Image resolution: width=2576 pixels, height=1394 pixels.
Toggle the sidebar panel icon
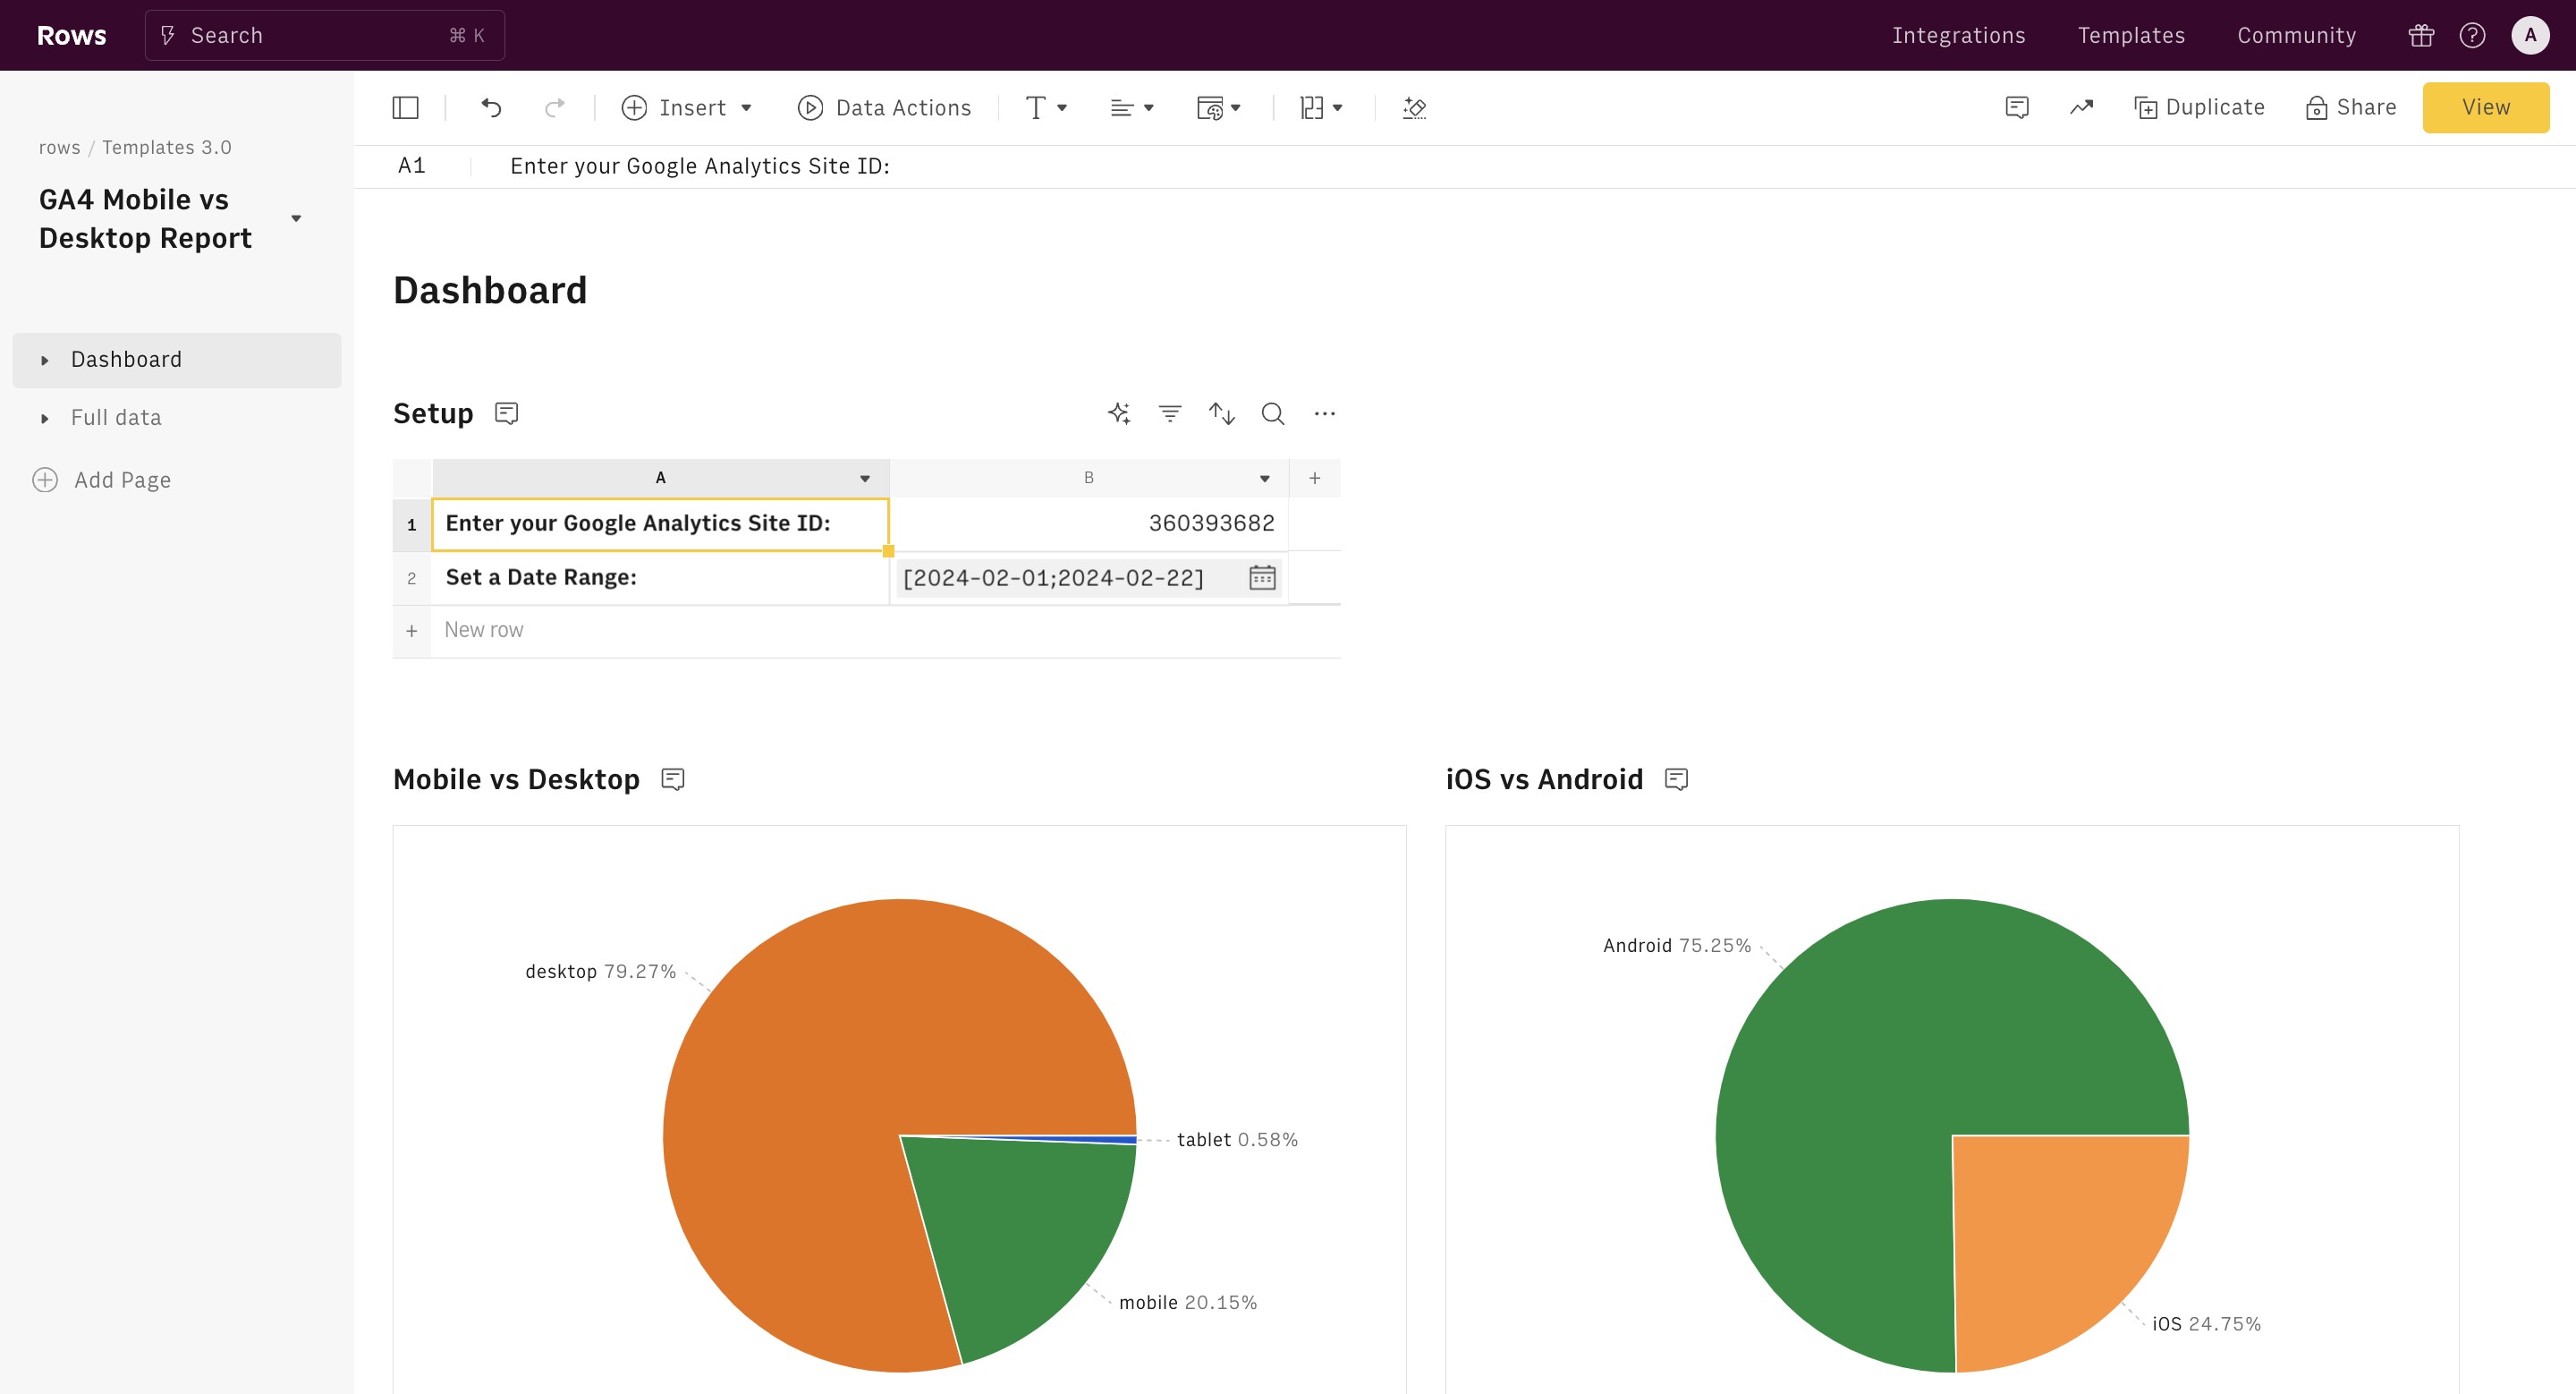tap(405, 107)
